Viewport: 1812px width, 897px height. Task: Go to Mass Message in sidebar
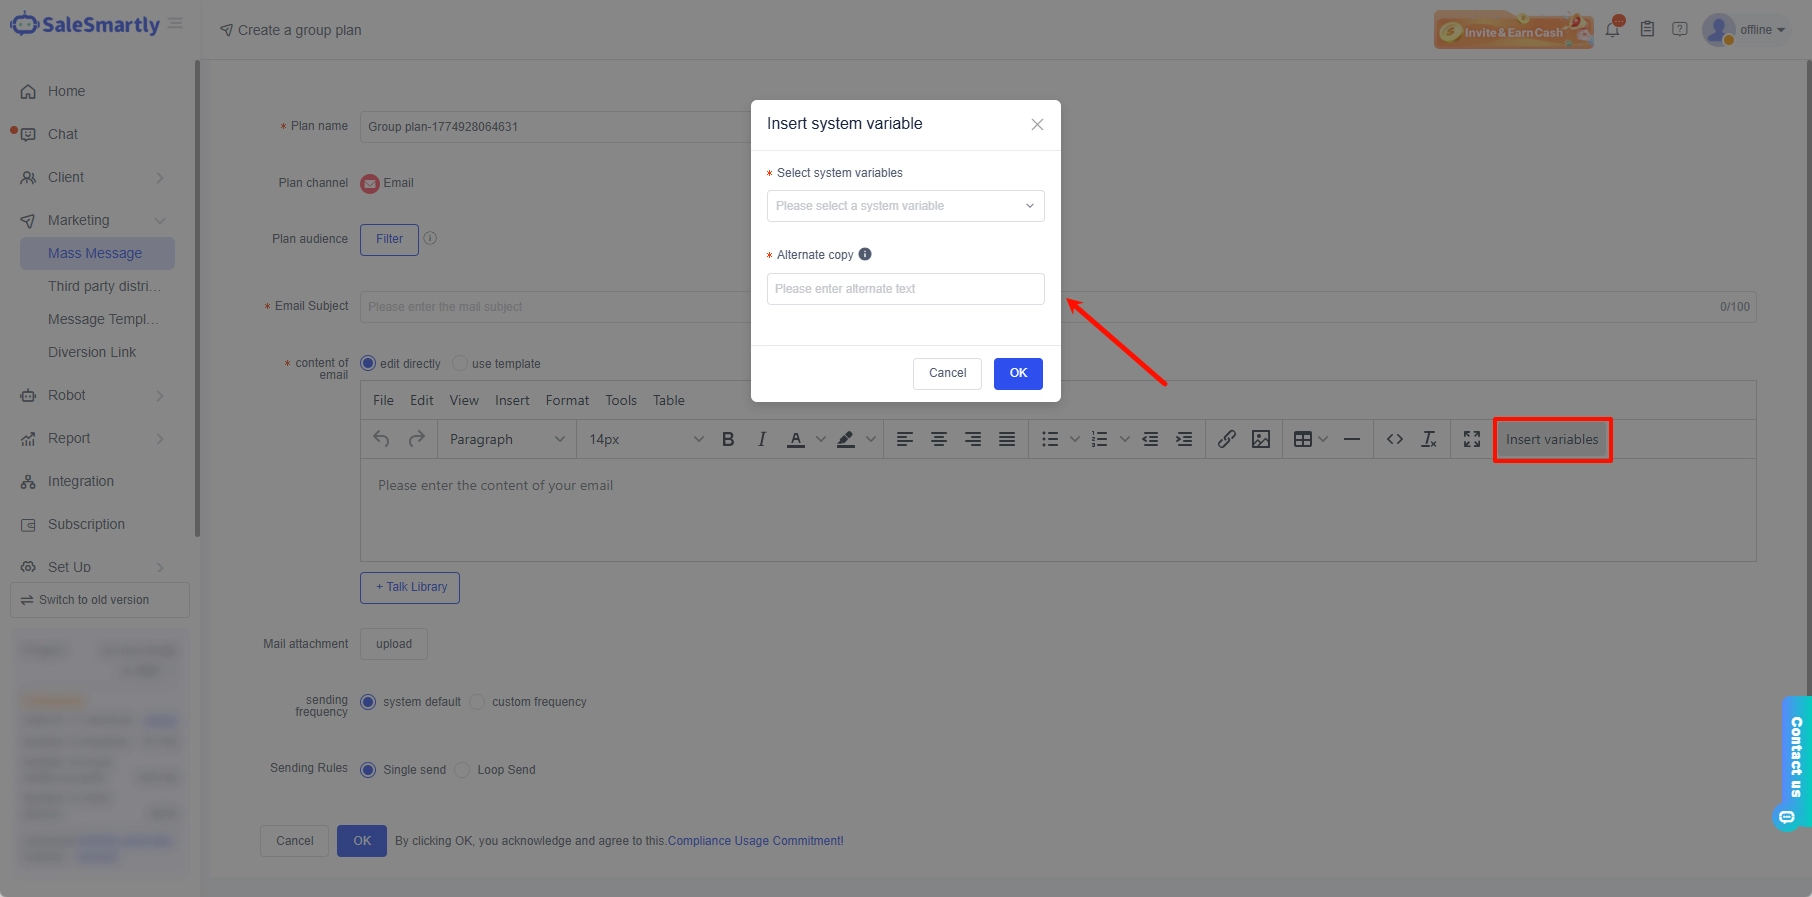[x=97, y=253]
